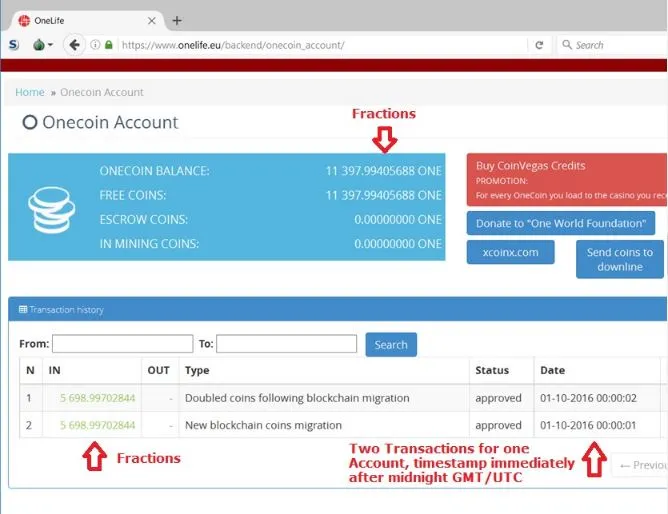Viewport: 668px width, 514px height.
Task: Close the OneLife browser tab
Action: (151, 20)
